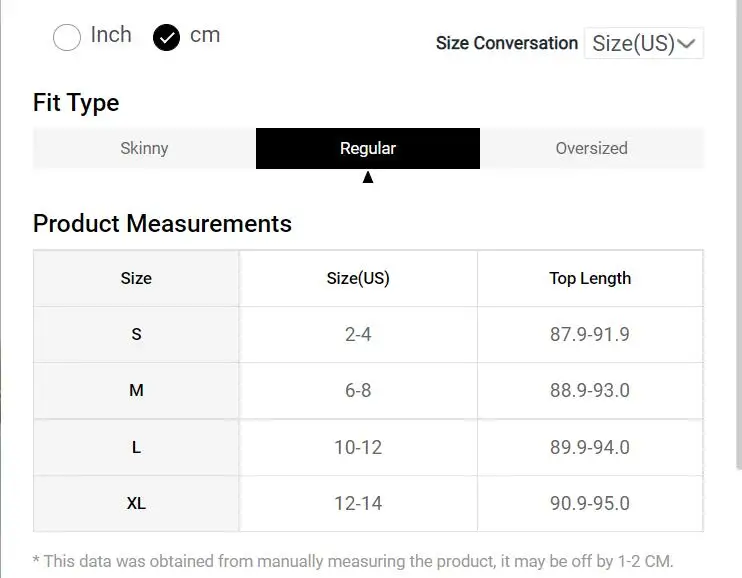
Task: Click the Top Length column header
Action: [x=590, y=278]
